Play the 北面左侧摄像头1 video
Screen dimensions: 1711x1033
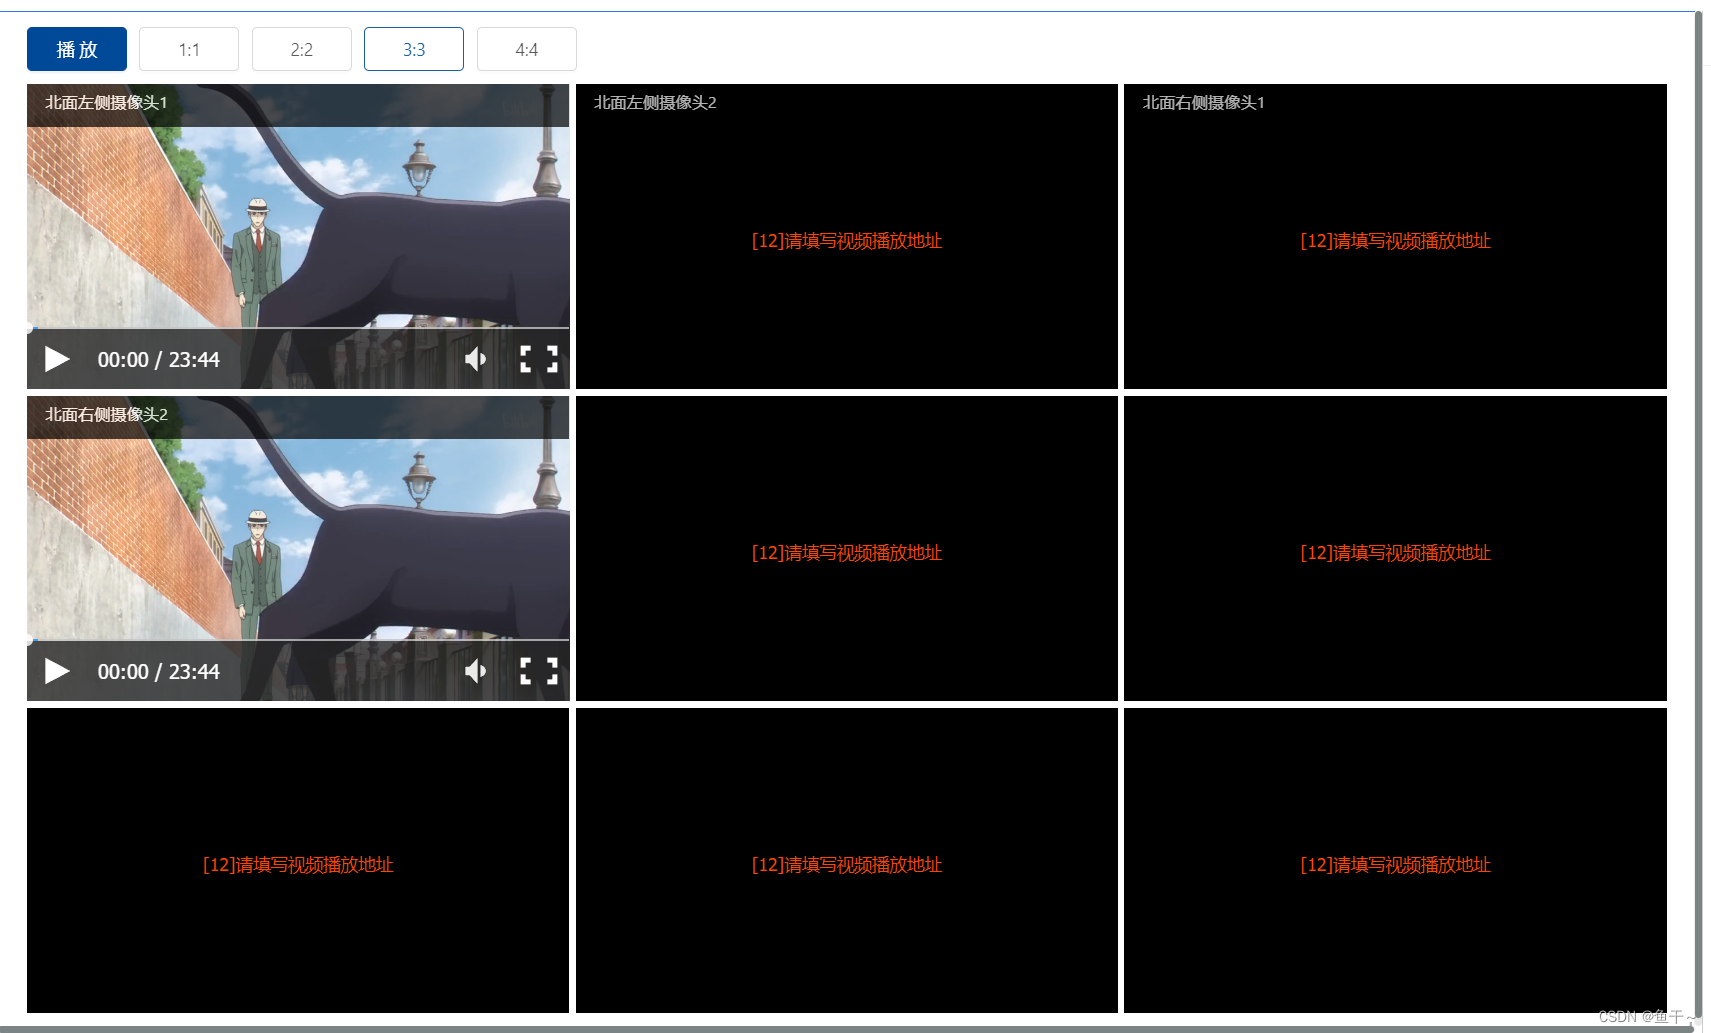(x=57, y=359)
